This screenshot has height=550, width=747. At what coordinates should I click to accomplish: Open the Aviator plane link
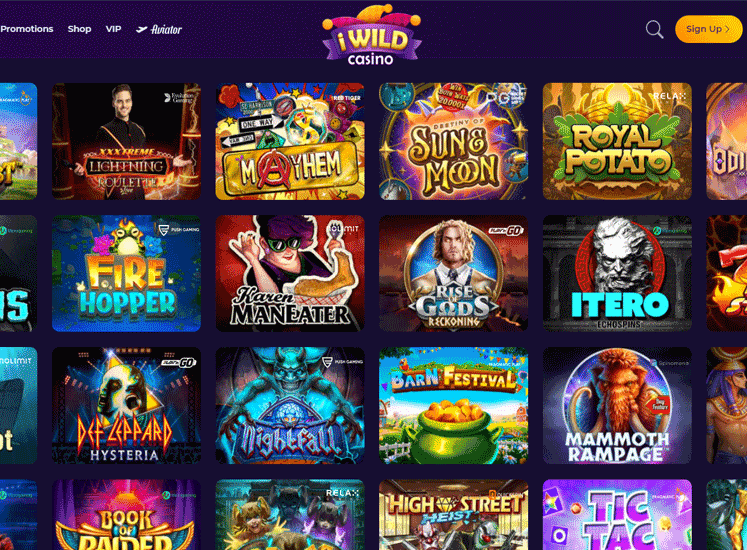click(159, 29)
